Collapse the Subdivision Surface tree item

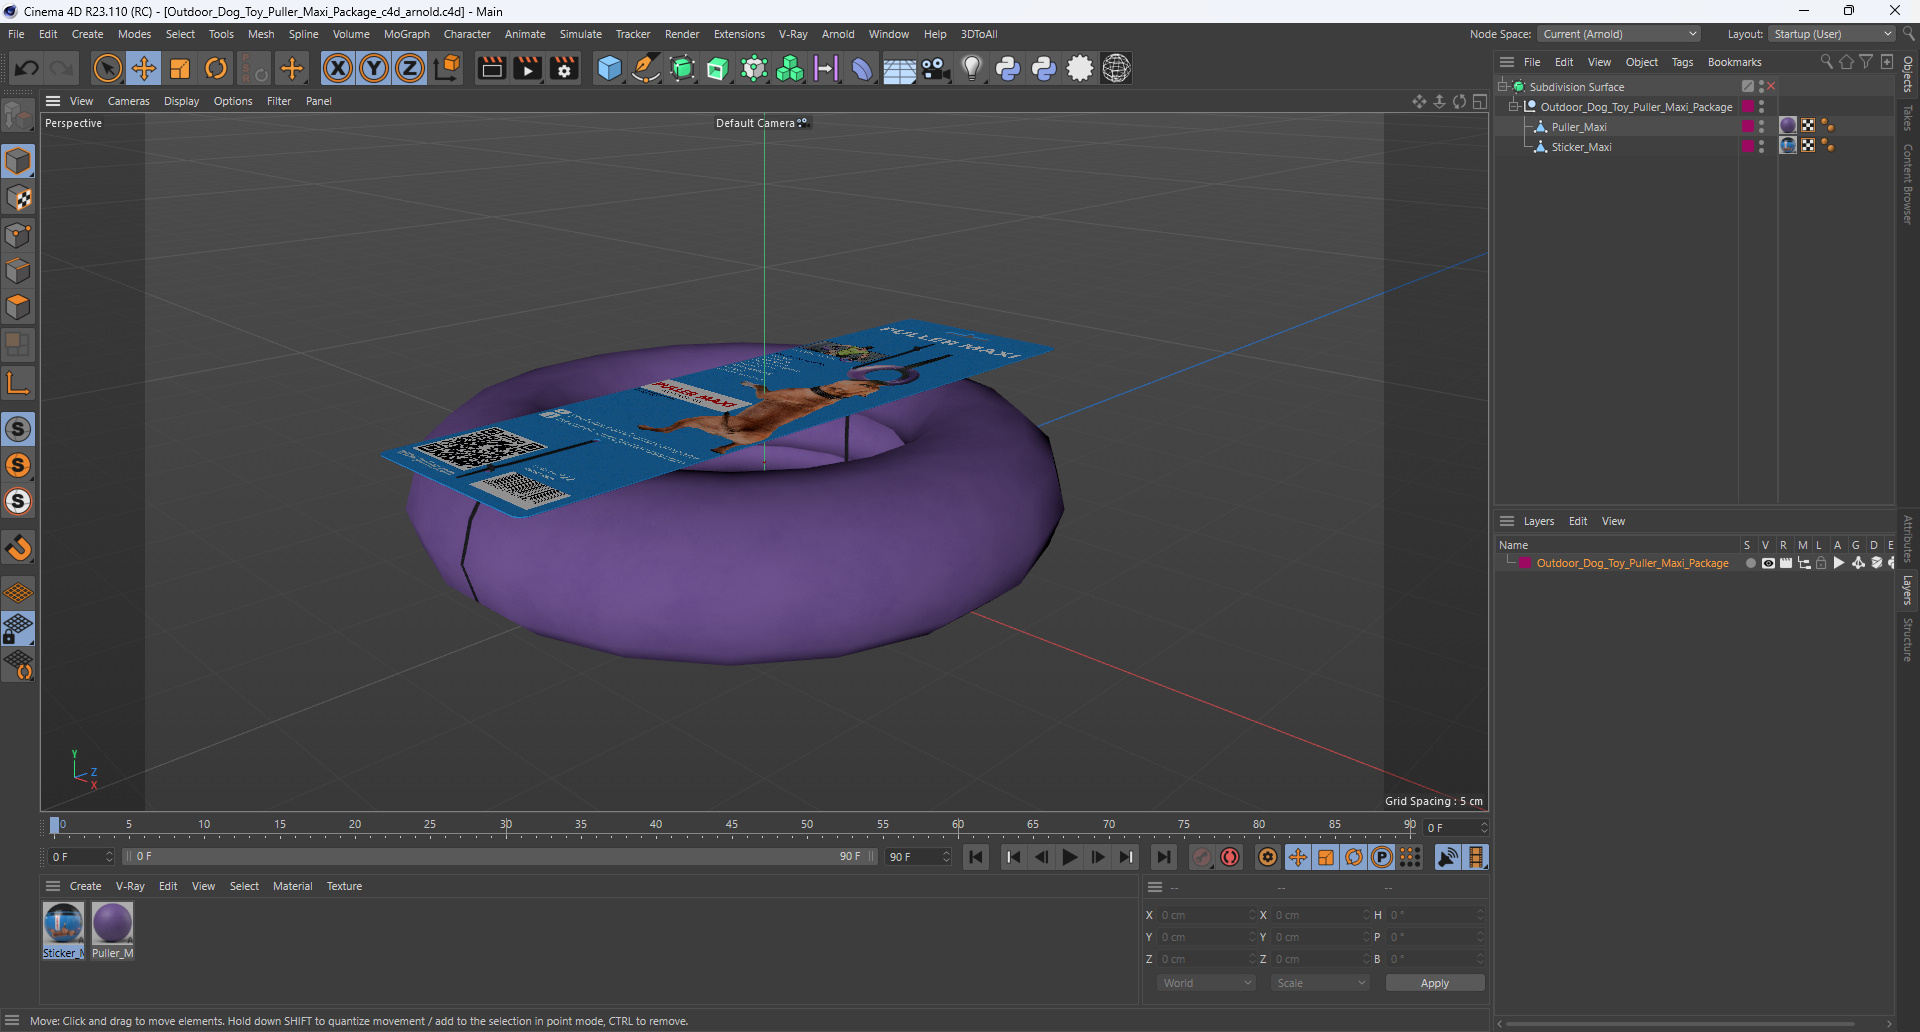pyautogui.click(x=1502, y=87)
